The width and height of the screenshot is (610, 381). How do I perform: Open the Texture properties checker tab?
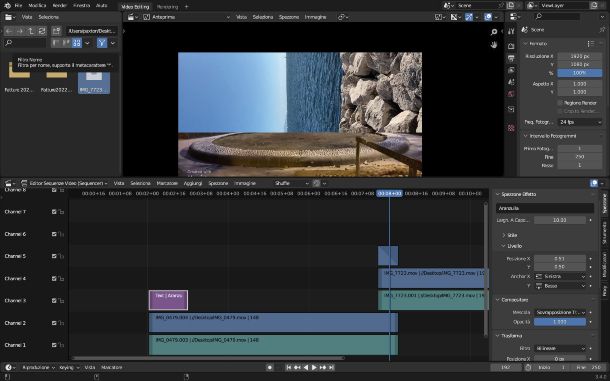[511, 128]
